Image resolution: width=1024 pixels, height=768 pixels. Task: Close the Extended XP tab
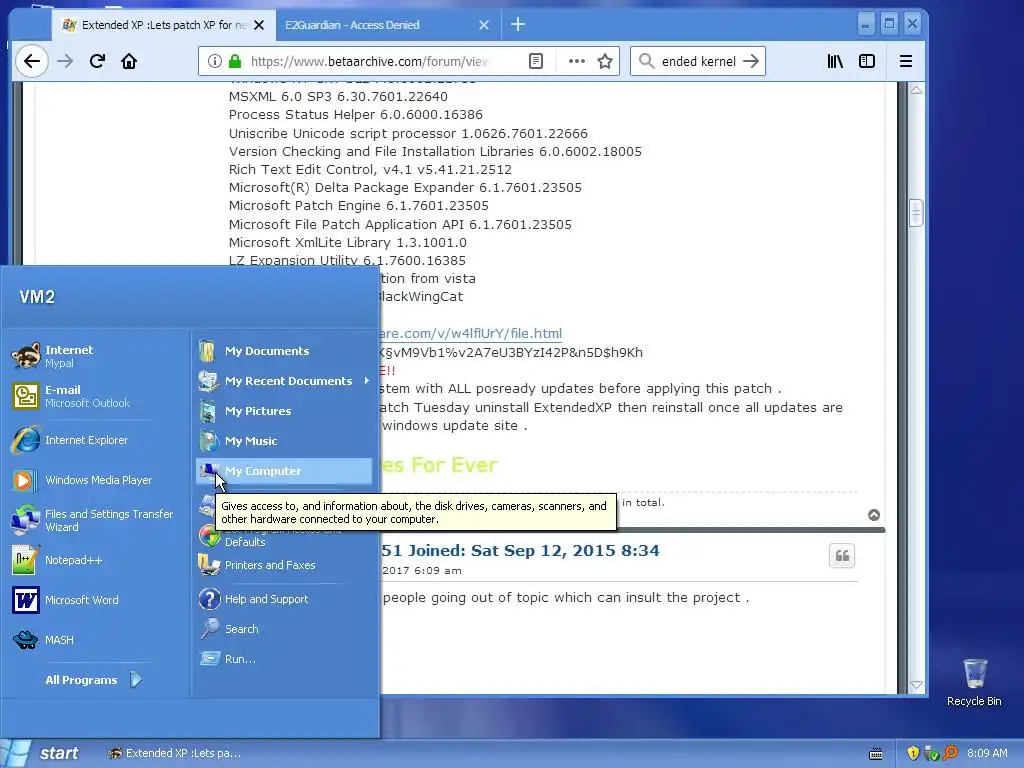click(x=259, y=25)
